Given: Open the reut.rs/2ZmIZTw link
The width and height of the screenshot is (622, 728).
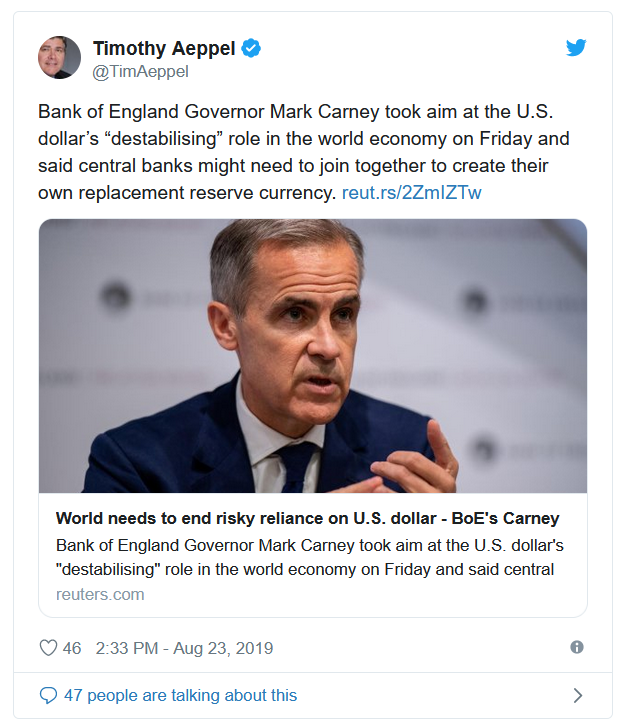Looking at the screenshot, I should [412, 193].
